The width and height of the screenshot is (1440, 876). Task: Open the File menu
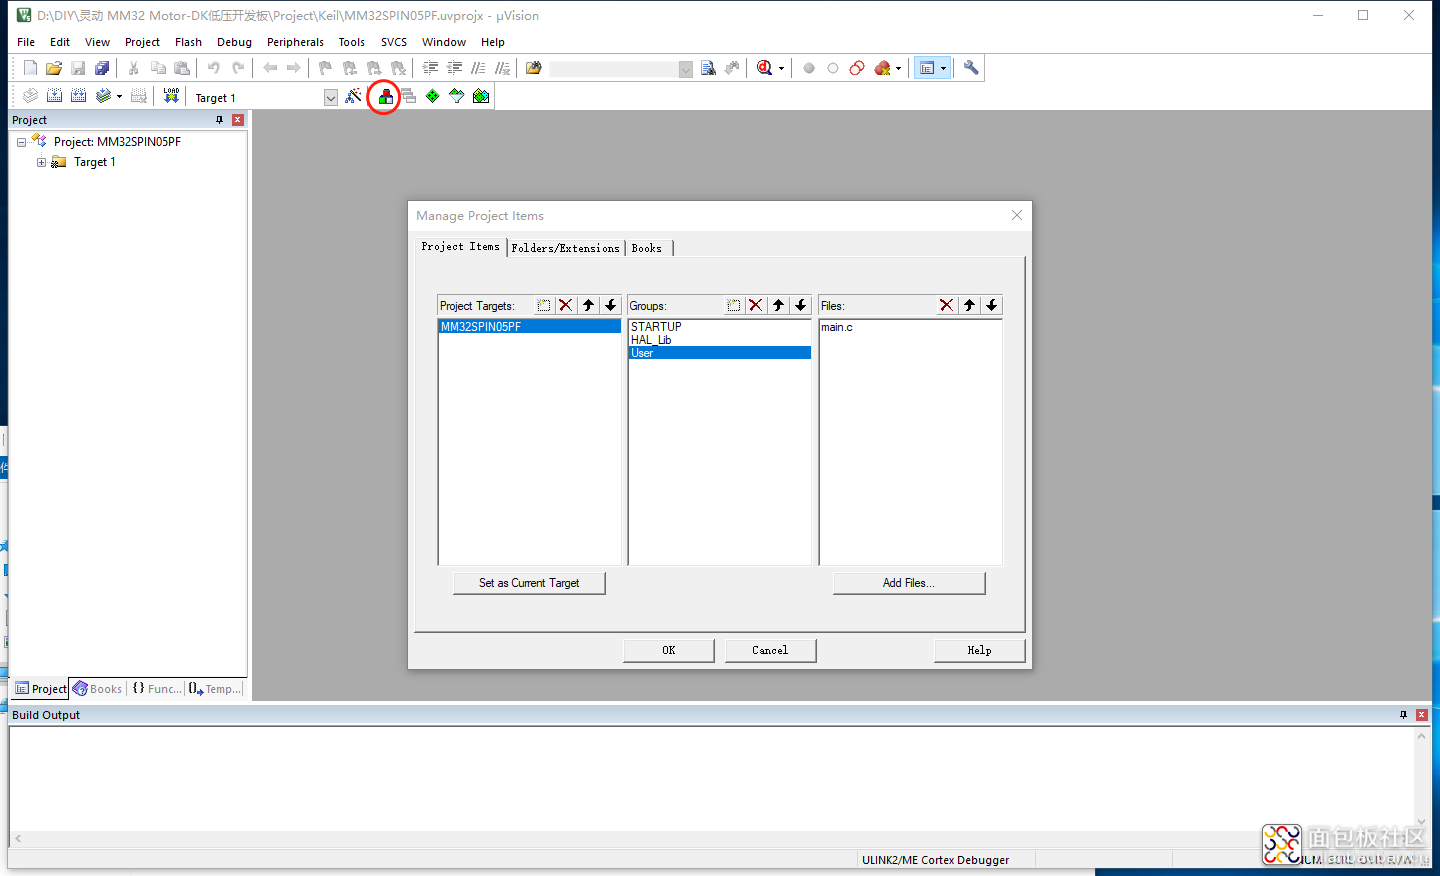tap(26, 42)
